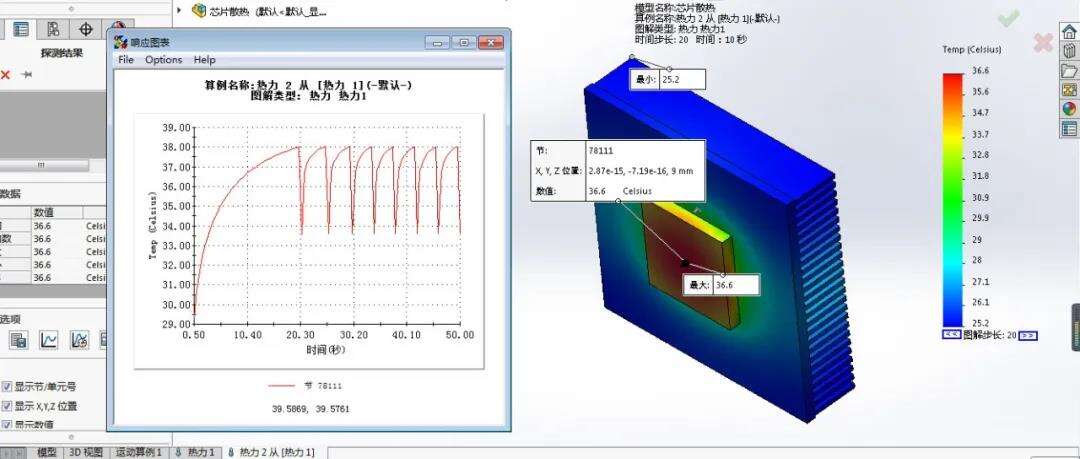The image size is (1080, 459).
Task: Open the View Palette icon in task pane
Action: [x=1069, y=90]
